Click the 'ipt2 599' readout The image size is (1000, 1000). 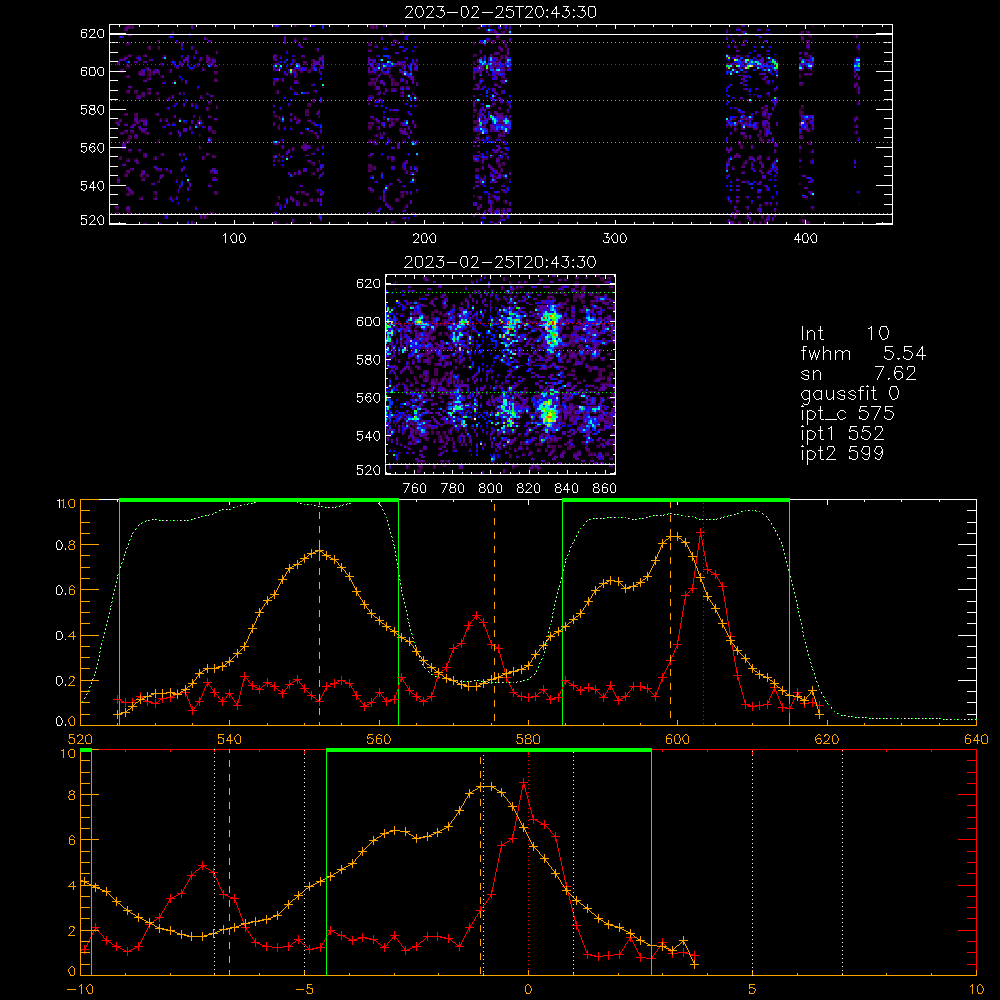click(842, 453)
